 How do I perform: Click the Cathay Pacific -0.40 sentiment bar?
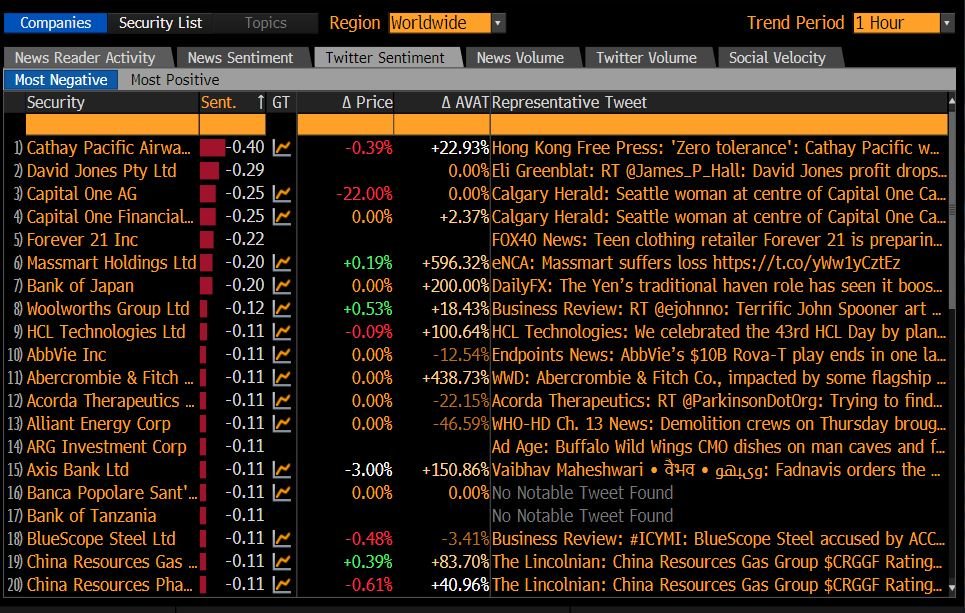point(212,148)
